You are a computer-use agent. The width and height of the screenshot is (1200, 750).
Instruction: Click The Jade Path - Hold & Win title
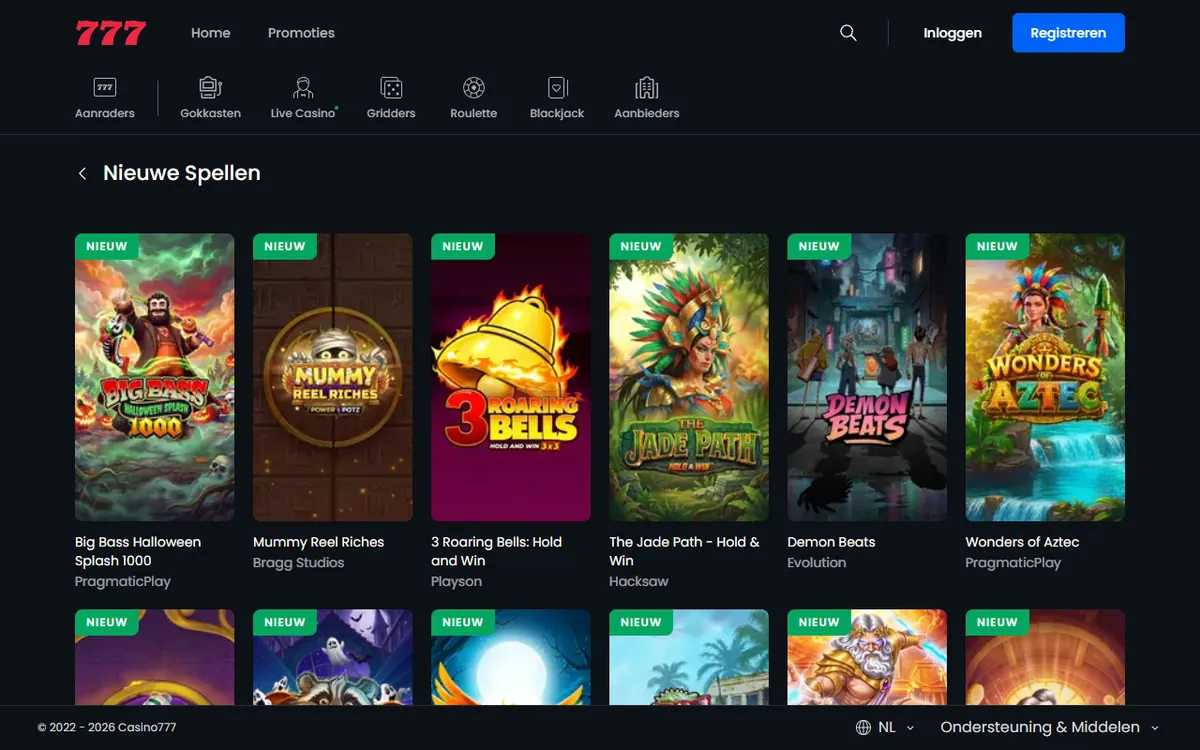(x=684, y=551)
